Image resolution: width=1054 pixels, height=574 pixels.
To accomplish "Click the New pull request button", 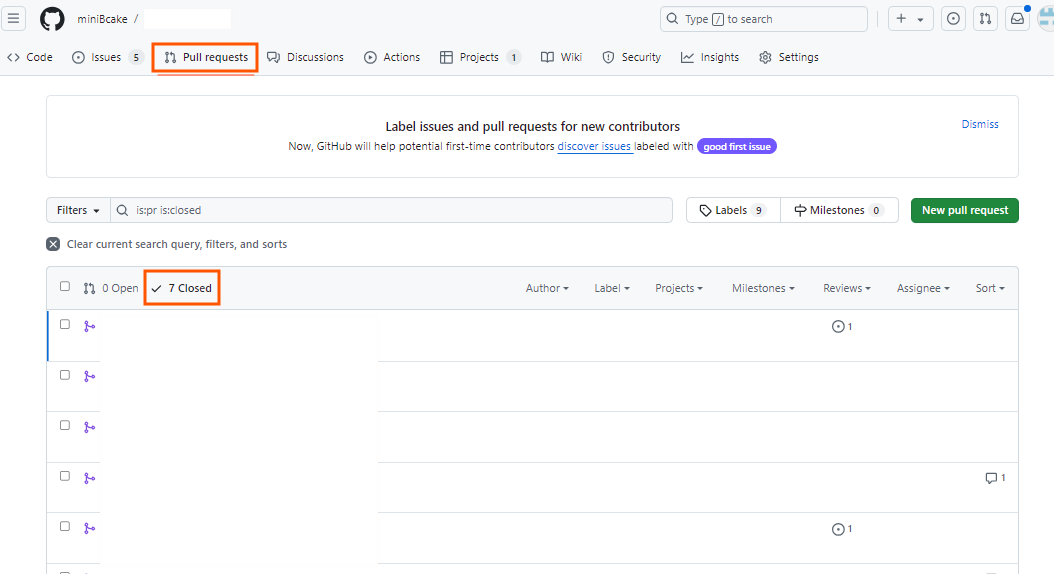I will [965, 210].
